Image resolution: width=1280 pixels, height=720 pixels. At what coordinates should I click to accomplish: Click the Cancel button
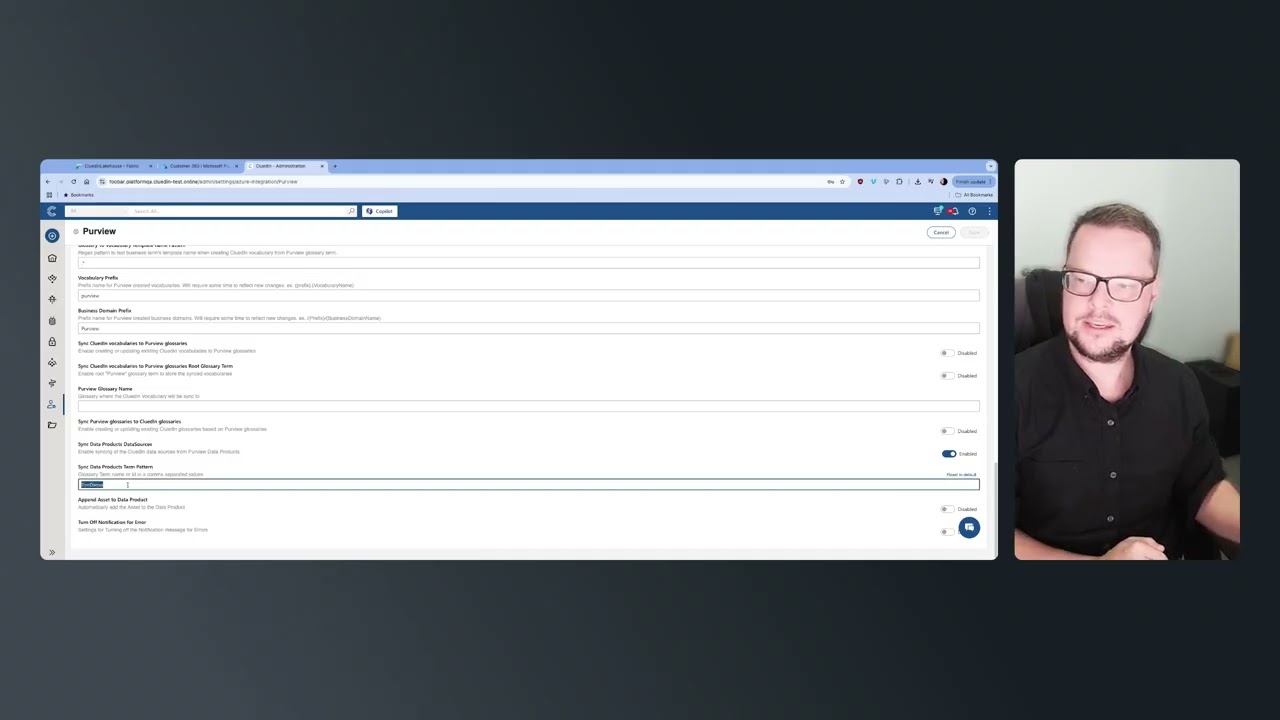click(941, 232)
